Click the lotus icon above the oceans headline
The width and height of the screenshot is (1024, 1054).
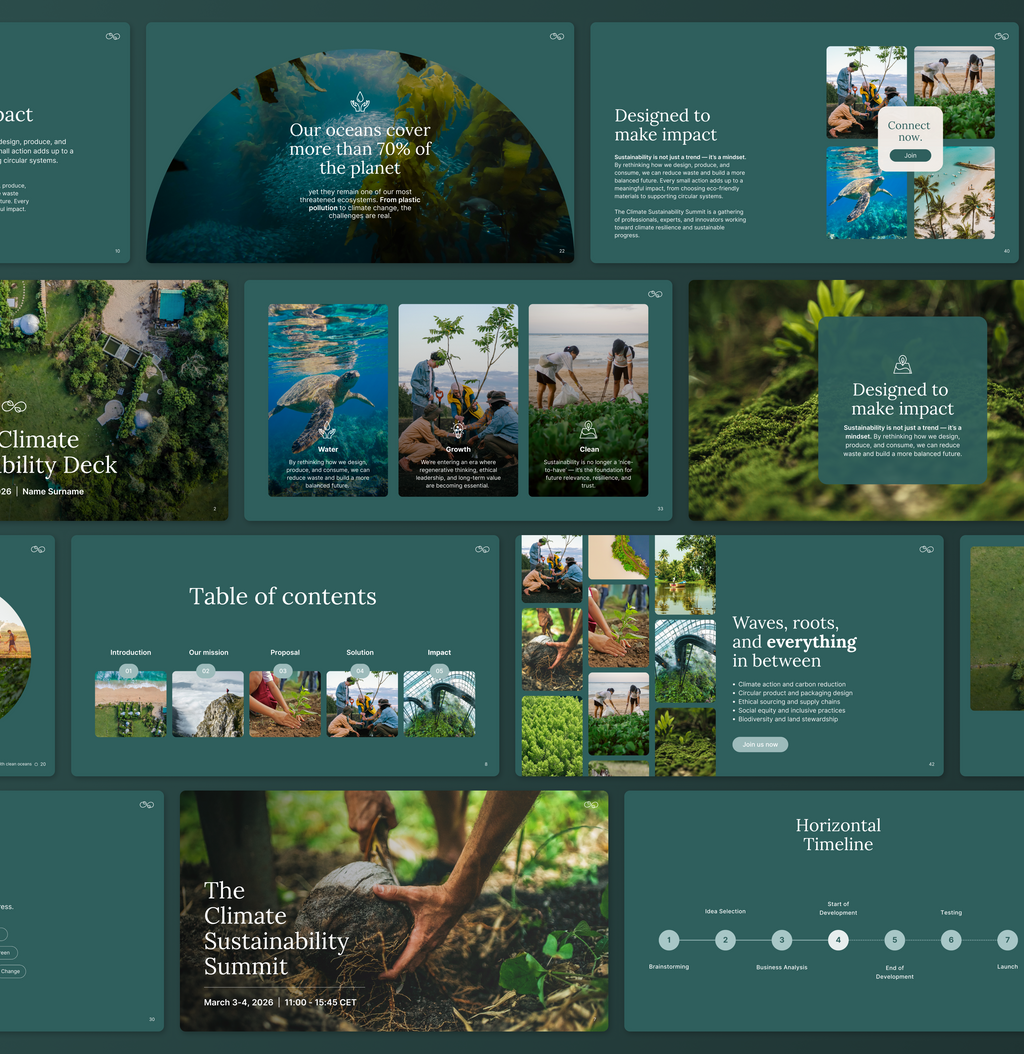pos(360,102)
